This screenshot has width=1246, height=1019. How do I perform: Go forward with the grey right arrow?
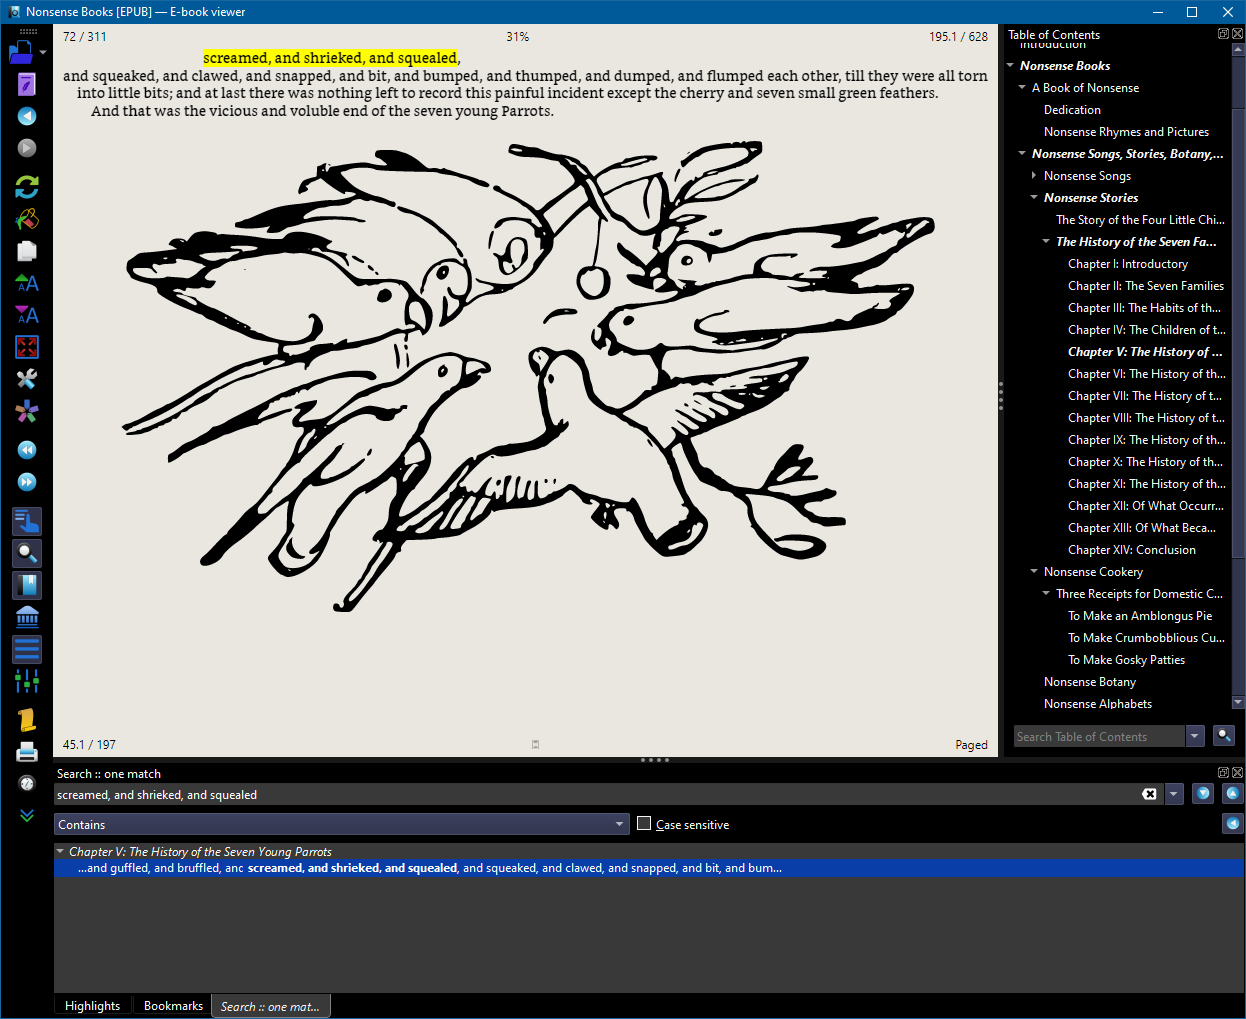tap(27, 148)
